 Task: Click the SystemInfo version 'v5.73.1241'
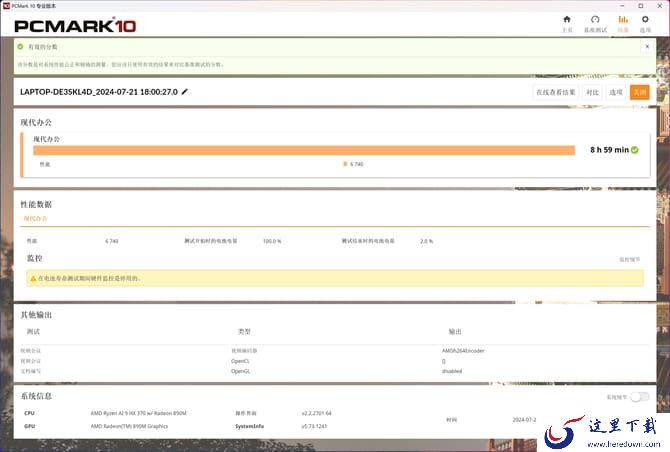[x=314, y=426]
